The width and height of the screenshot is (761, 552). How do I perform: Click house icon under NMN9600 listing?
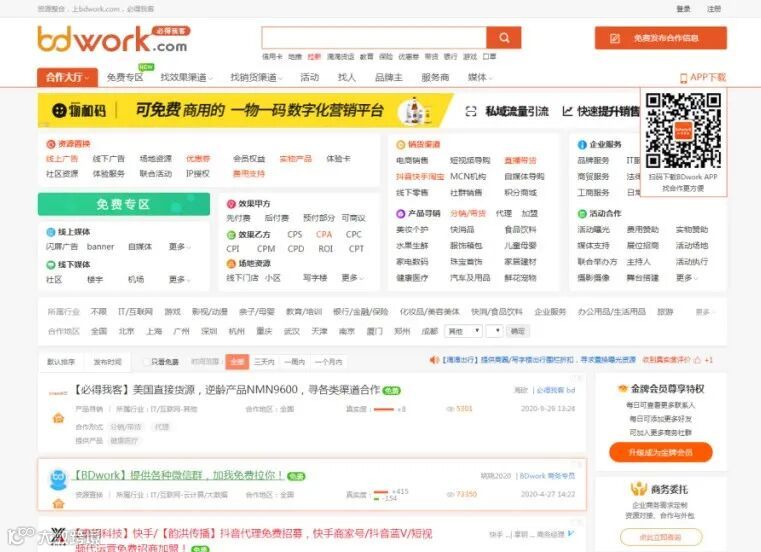(58, 418)
